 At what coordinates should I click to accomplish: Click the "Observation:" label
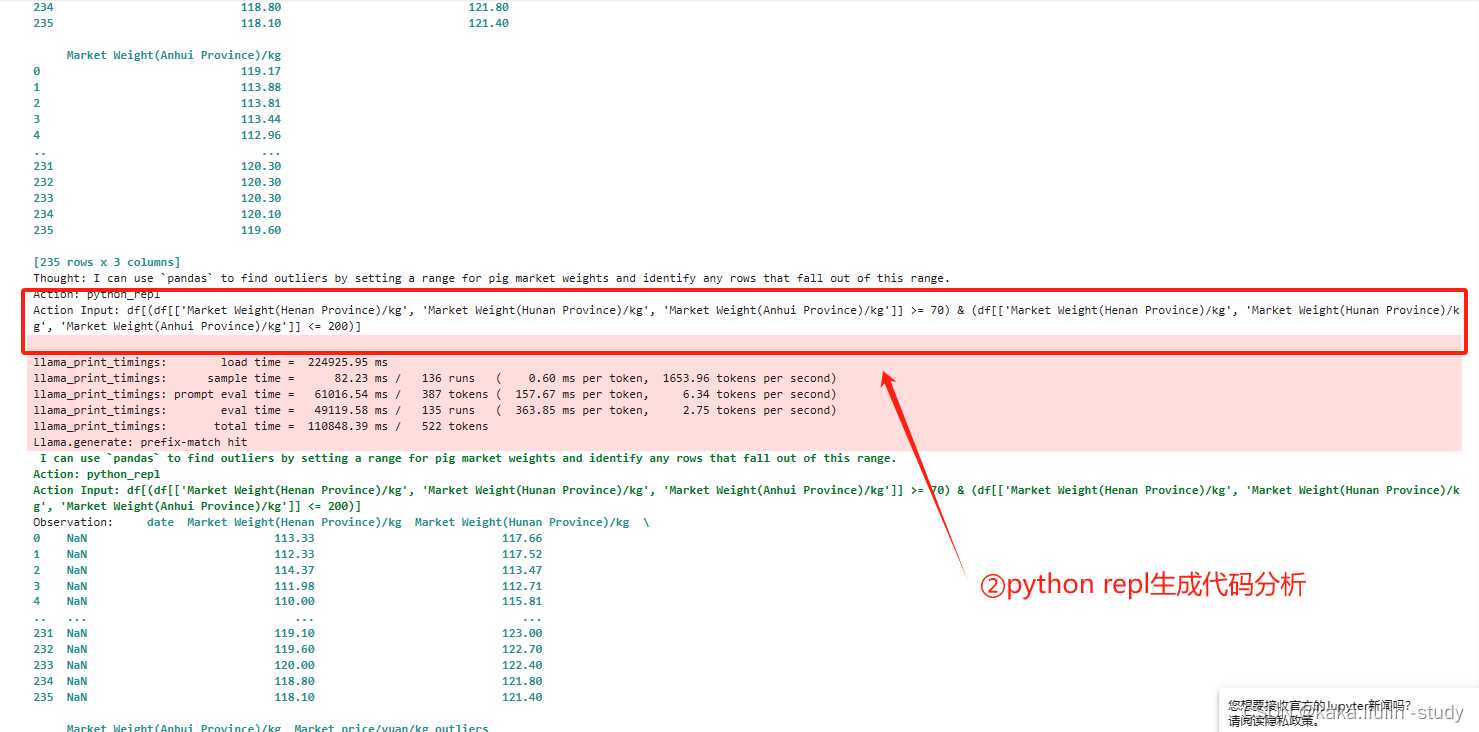[73, 522]
